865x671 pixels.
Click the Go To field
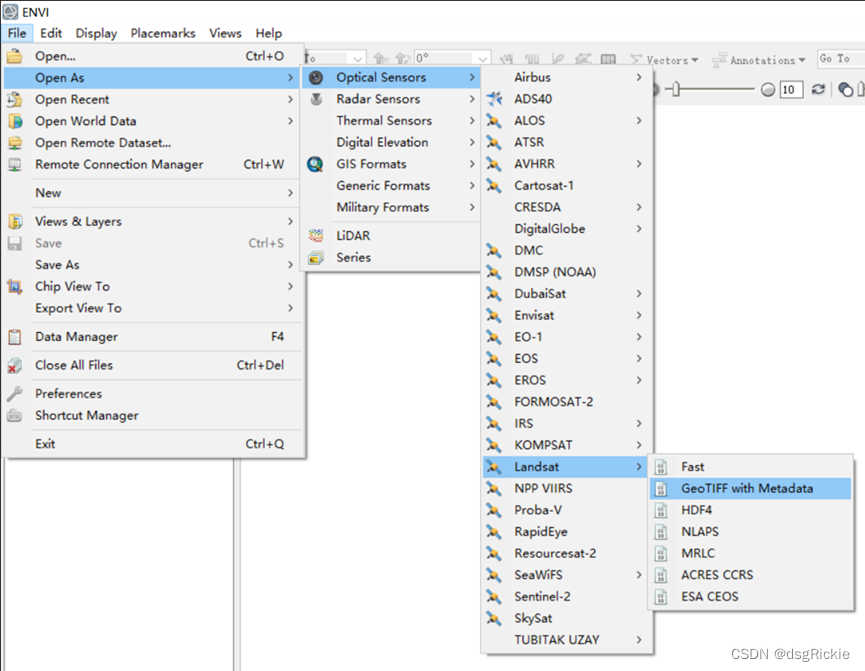click(841, 58)
